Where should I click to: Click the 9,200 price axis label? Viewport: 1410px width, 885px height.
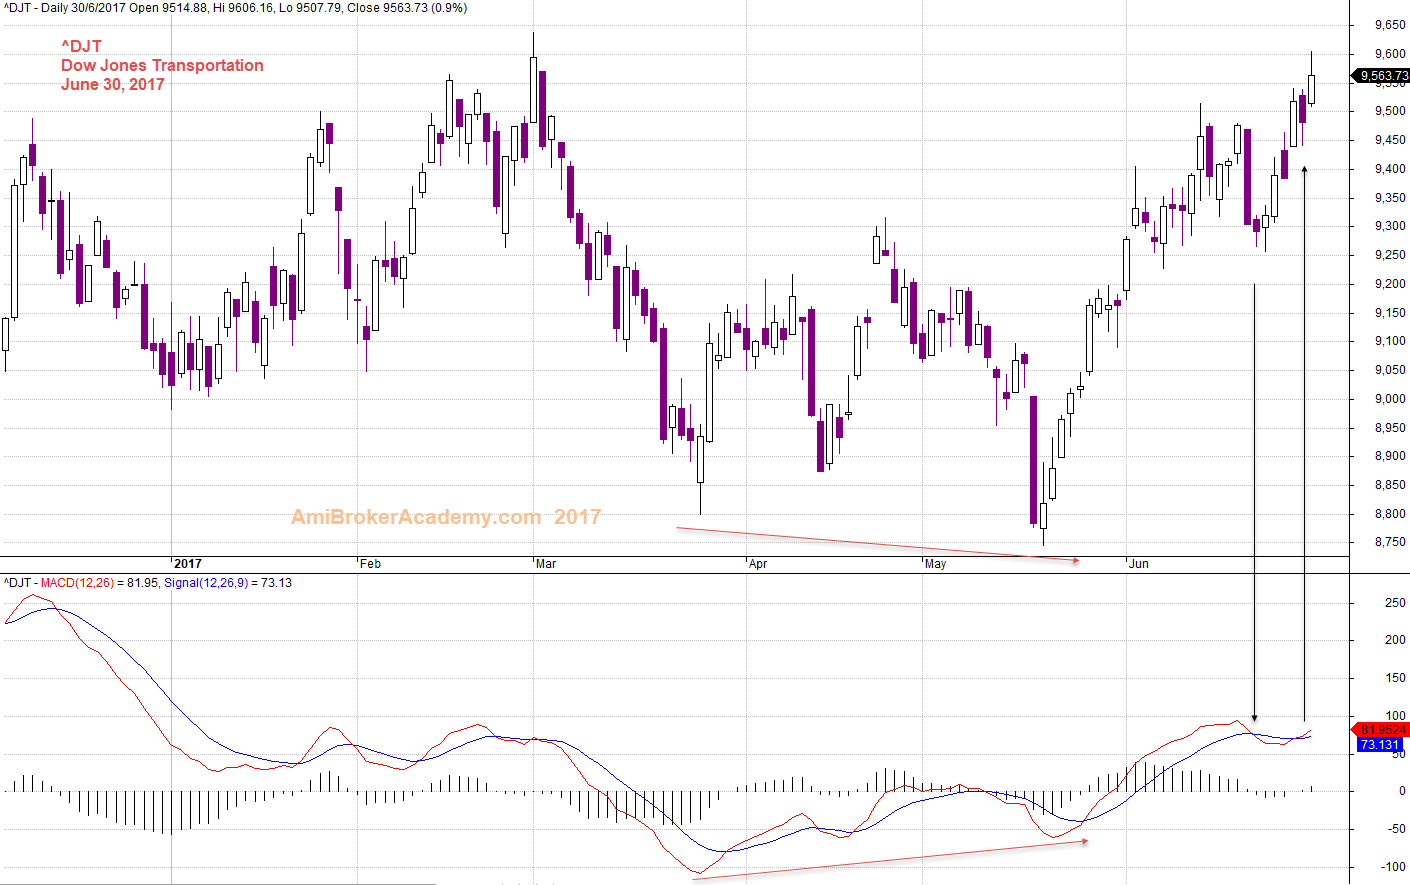click(x=1389, y=284)
